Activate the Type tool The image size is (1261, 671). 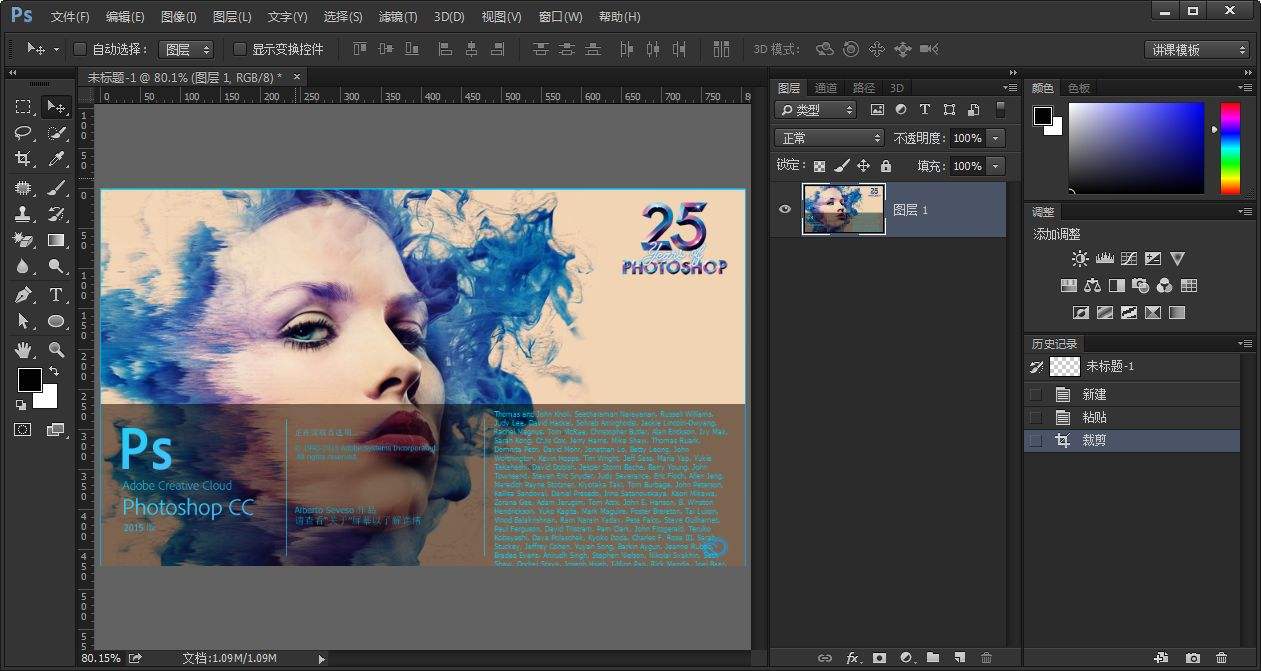(x=57, y=294)
